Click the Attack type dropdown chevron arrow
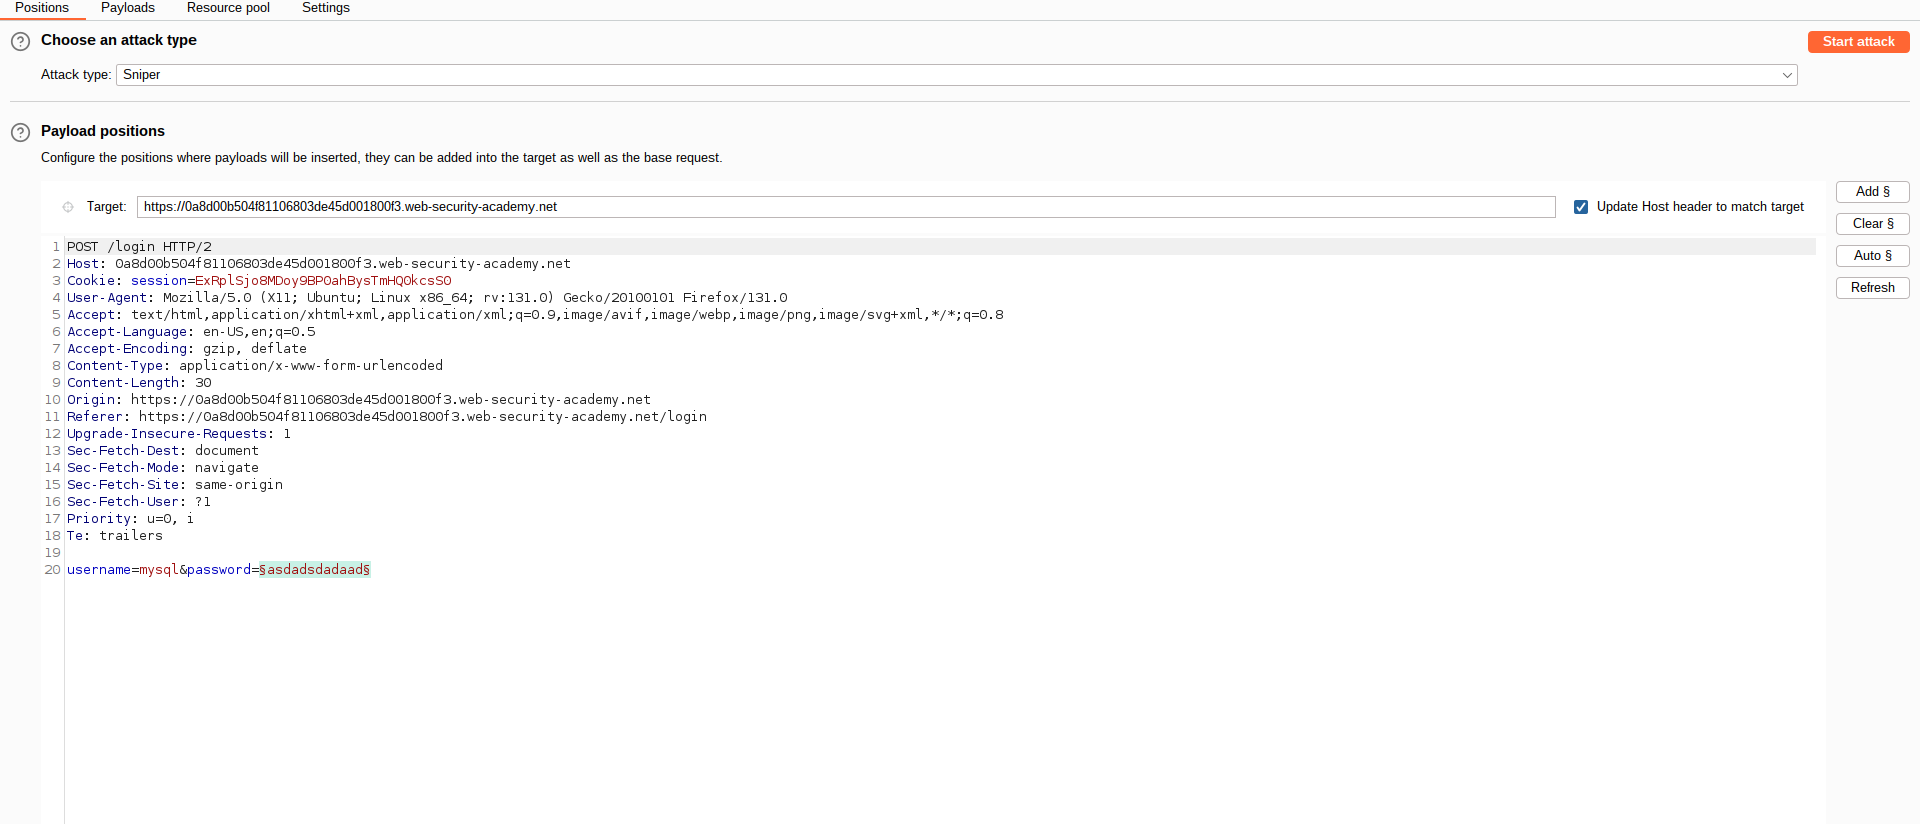1920x824 pixels. click(1786, 75)
